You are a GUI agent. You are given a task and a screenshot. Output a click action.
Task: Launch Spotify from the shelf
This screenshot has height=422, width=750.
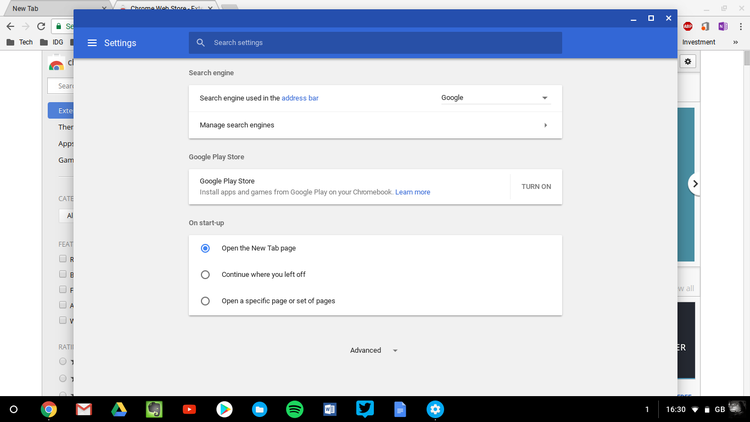click(x=295, y=409)
